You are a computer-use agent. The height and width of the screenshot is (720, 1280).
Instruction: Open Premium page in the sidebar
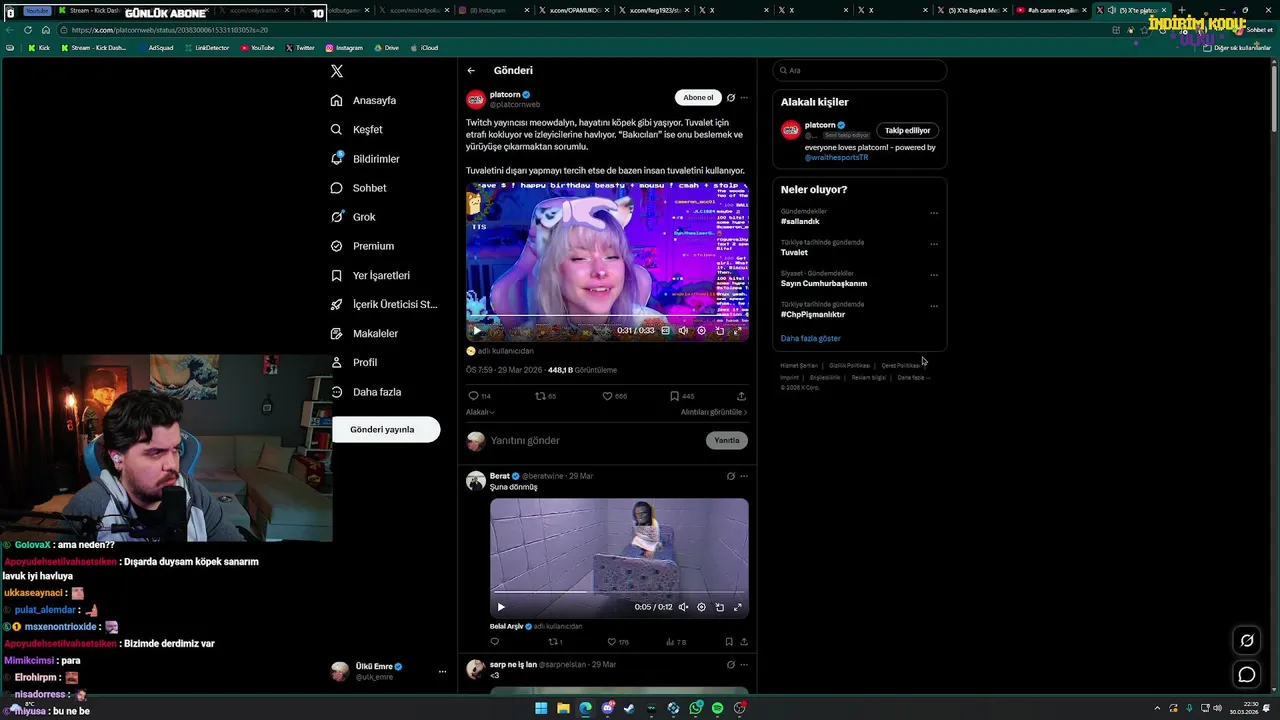tap(362, 246)
